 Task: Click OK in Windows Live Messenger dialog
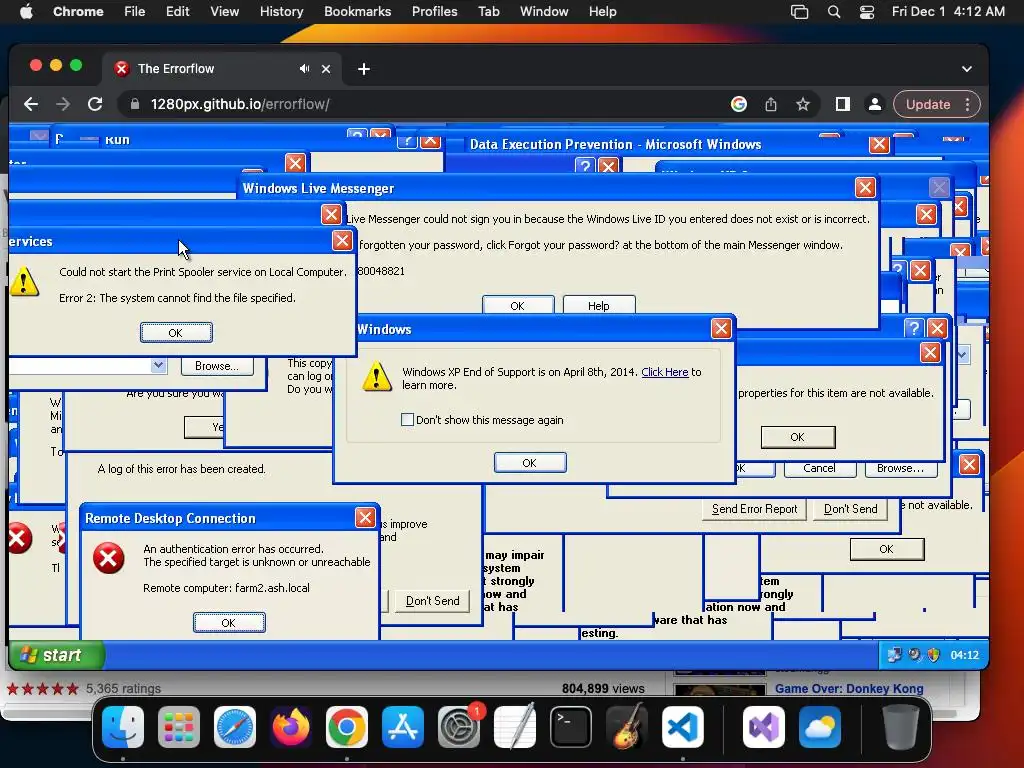click(517, 305)
